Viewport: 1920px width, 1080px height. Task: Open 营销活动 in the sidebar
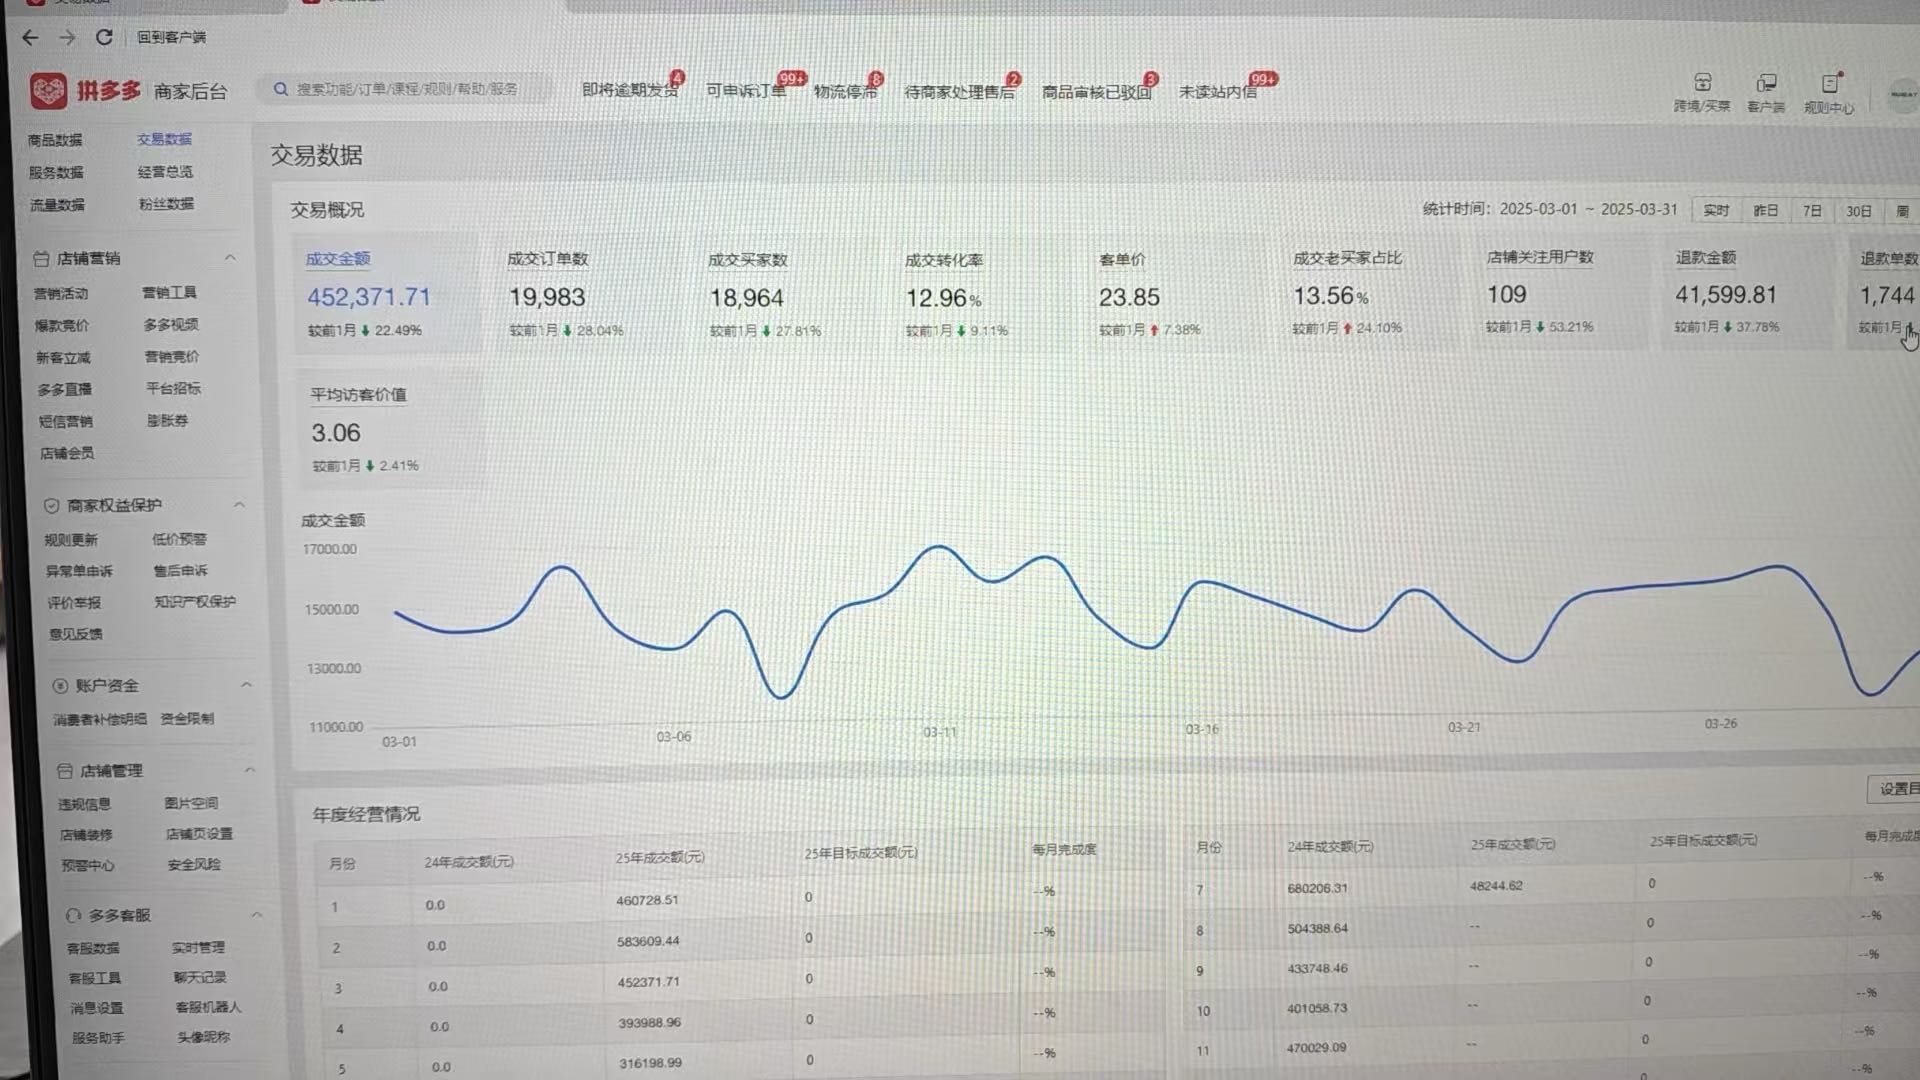61,294
